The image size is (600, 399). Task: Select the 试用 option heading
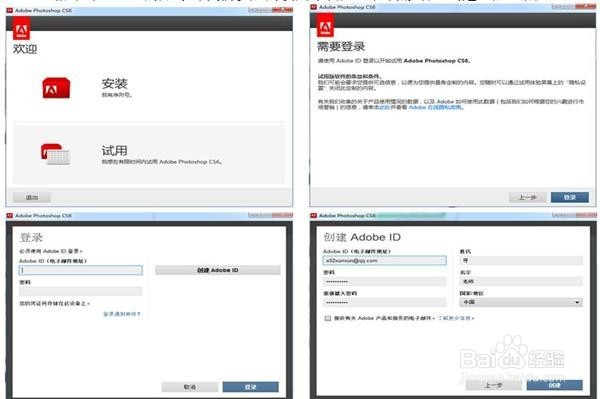(114, 150)
